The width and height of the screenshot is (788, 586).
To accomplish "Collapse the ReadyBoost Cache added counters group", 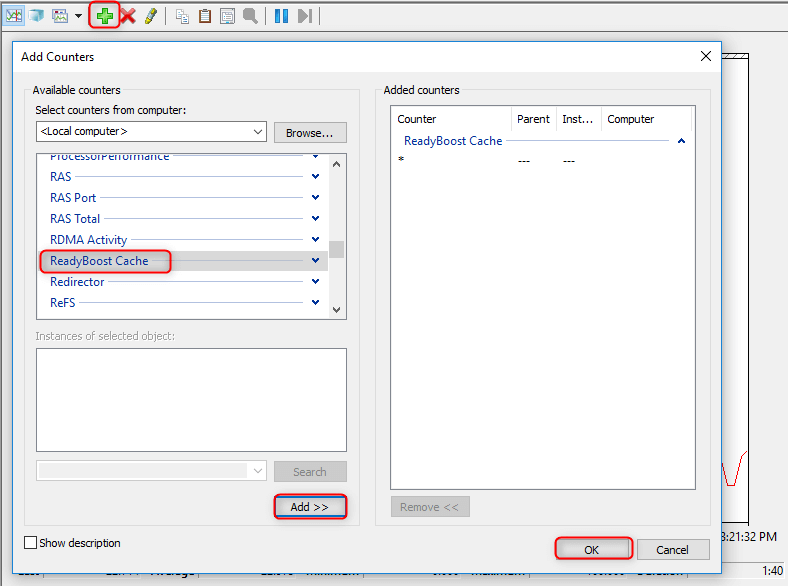I will (681, 141).
